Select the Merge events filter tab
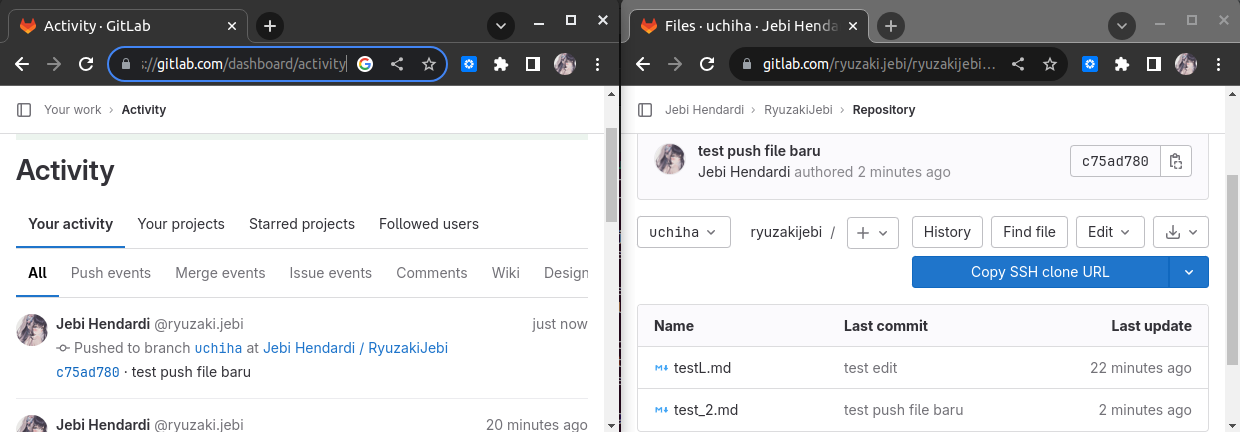1240x432 pixels. (x=220, y=273)
